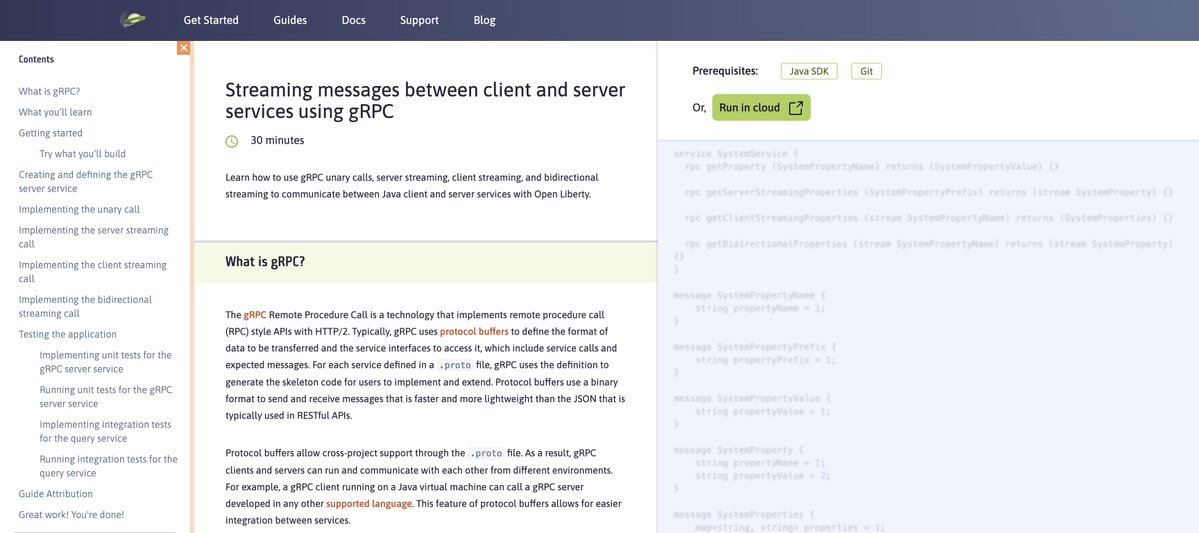Follow the protocol buffers hyperlink
Viewport: 1199px width, 533px height.
[474, 332]
